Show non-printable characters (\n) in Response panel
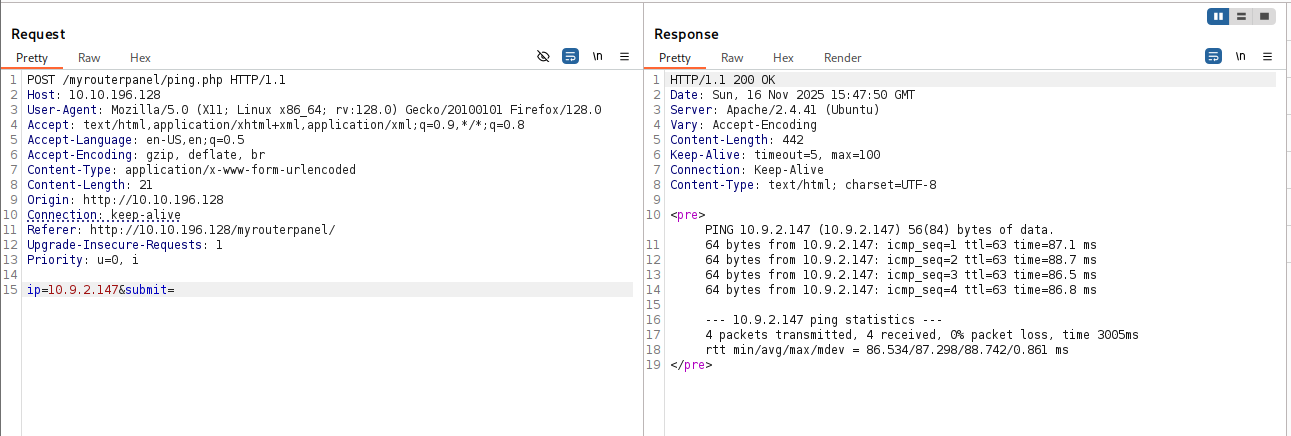The image size is (1291, 436). tap(1240, 57)
